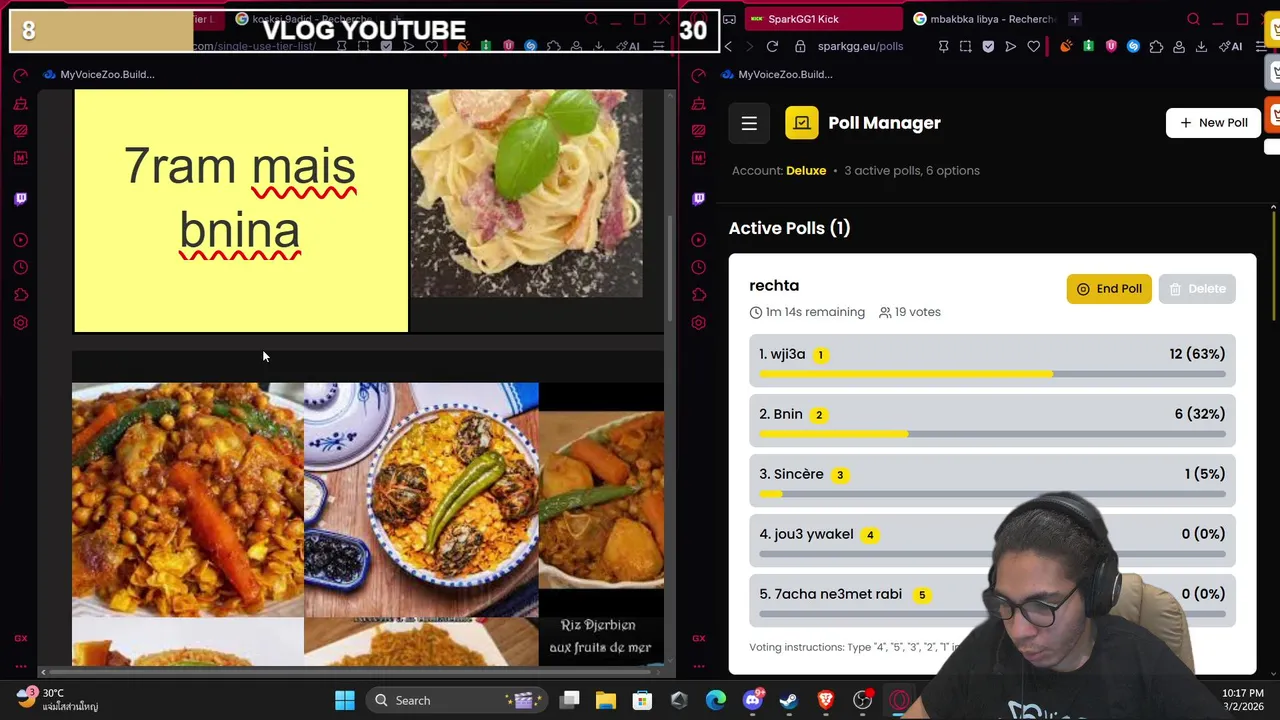The width and height of the screenshot is (1280, 720).
Task: Open the AI assistant in right window toolbar
Action: (1231, 46)
